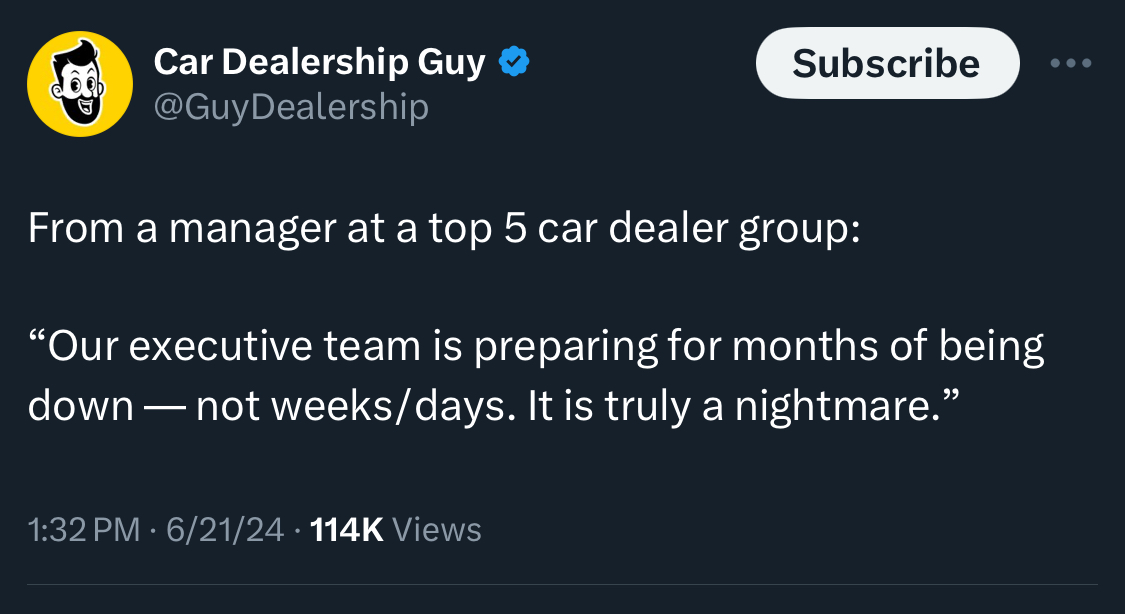The height and width of the screenshot is (614, 1125).
Task: Click the words 'months of being' in quote
Action: click(x=888, y=346)
